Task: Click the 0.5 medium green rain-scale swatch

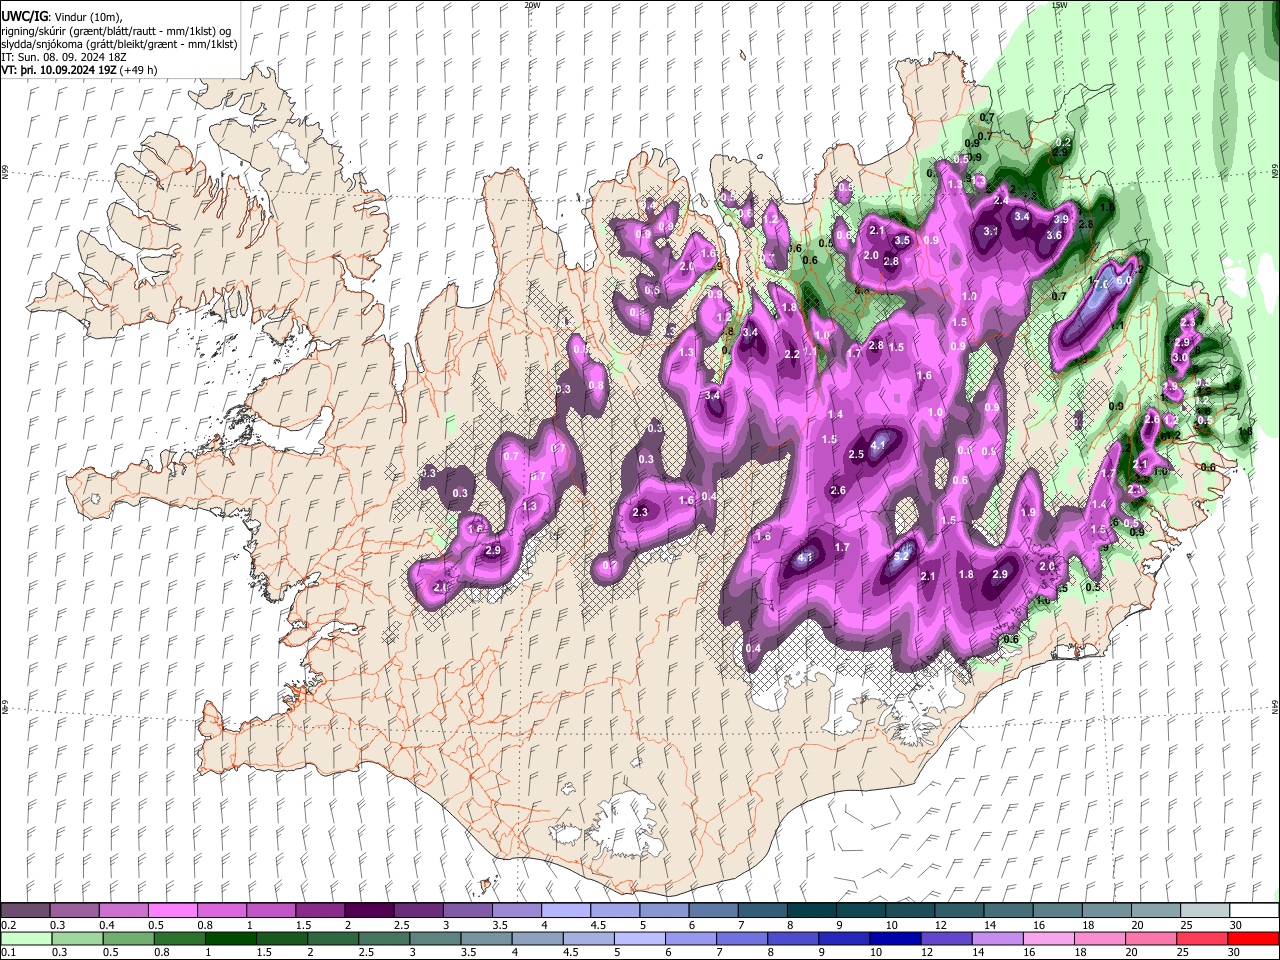Action: click(128, 938)
